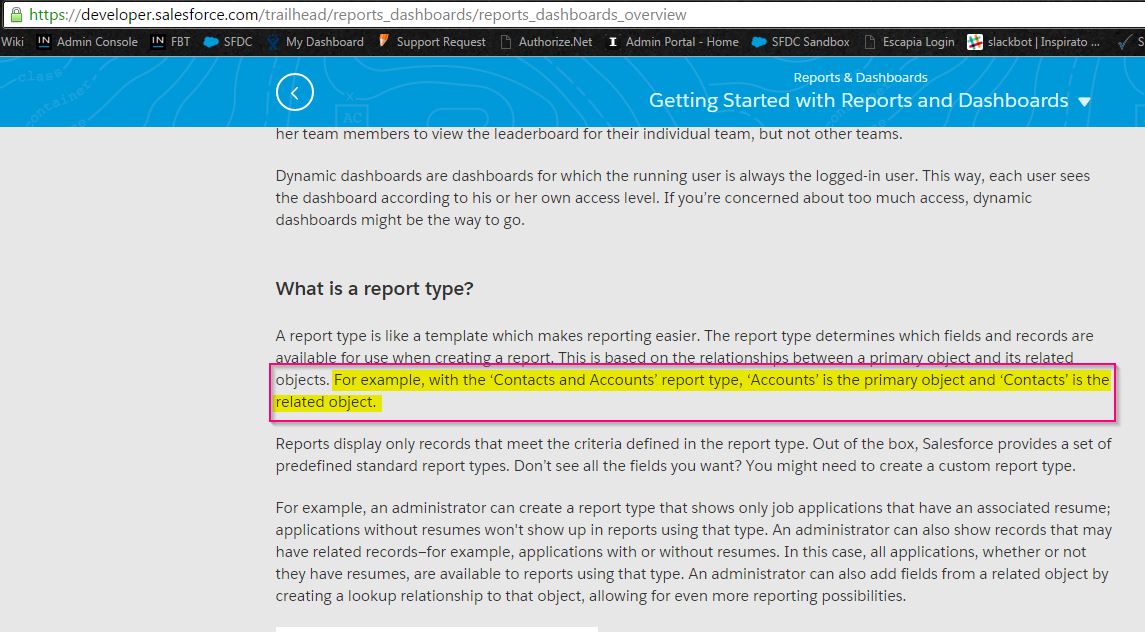Click the SFDC Sandbox cloud icon

tap(759, 42)
